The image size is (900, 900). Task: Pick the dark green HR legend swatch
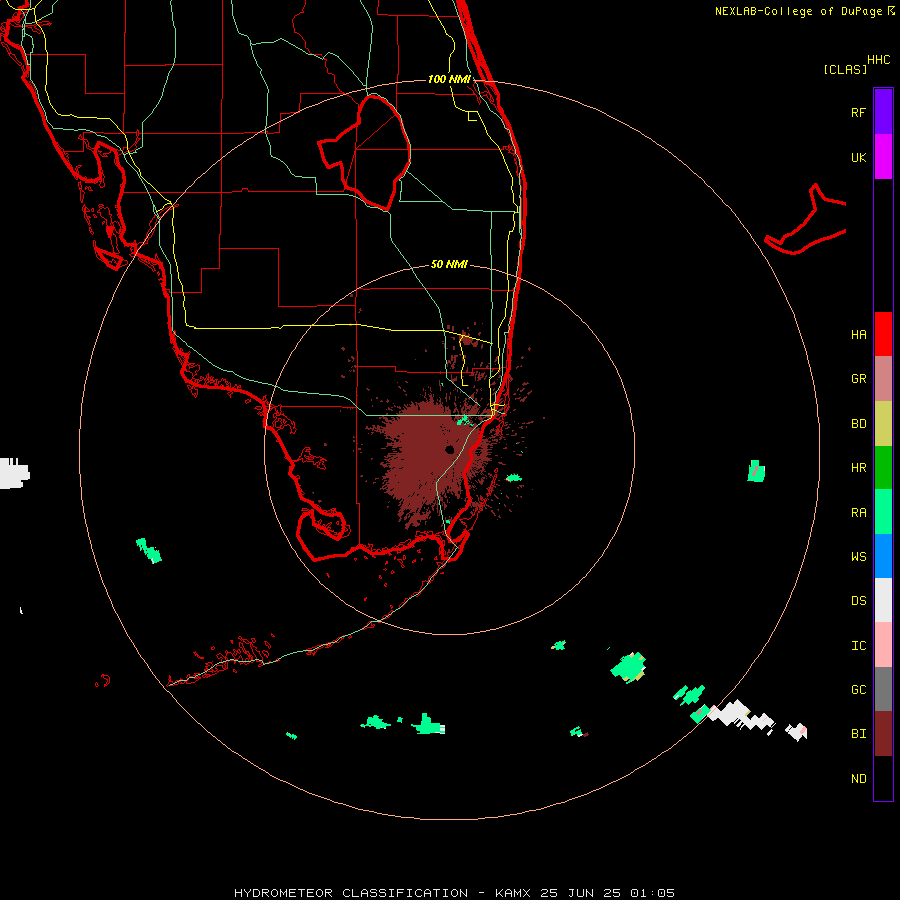[883, 468]
